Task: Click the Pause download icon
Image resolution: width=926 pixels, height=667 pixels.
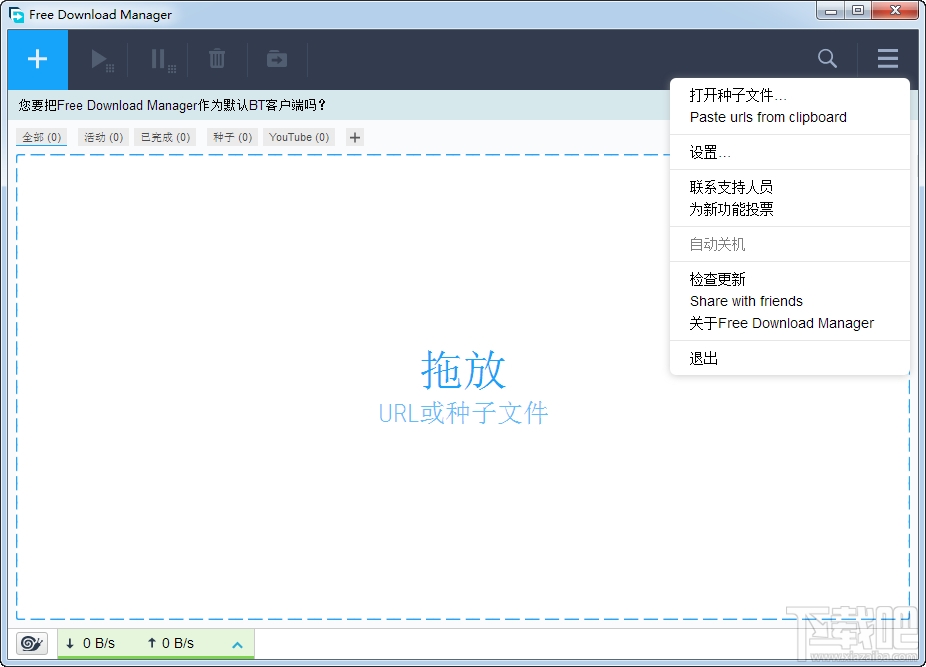Action: click(159, 59)
